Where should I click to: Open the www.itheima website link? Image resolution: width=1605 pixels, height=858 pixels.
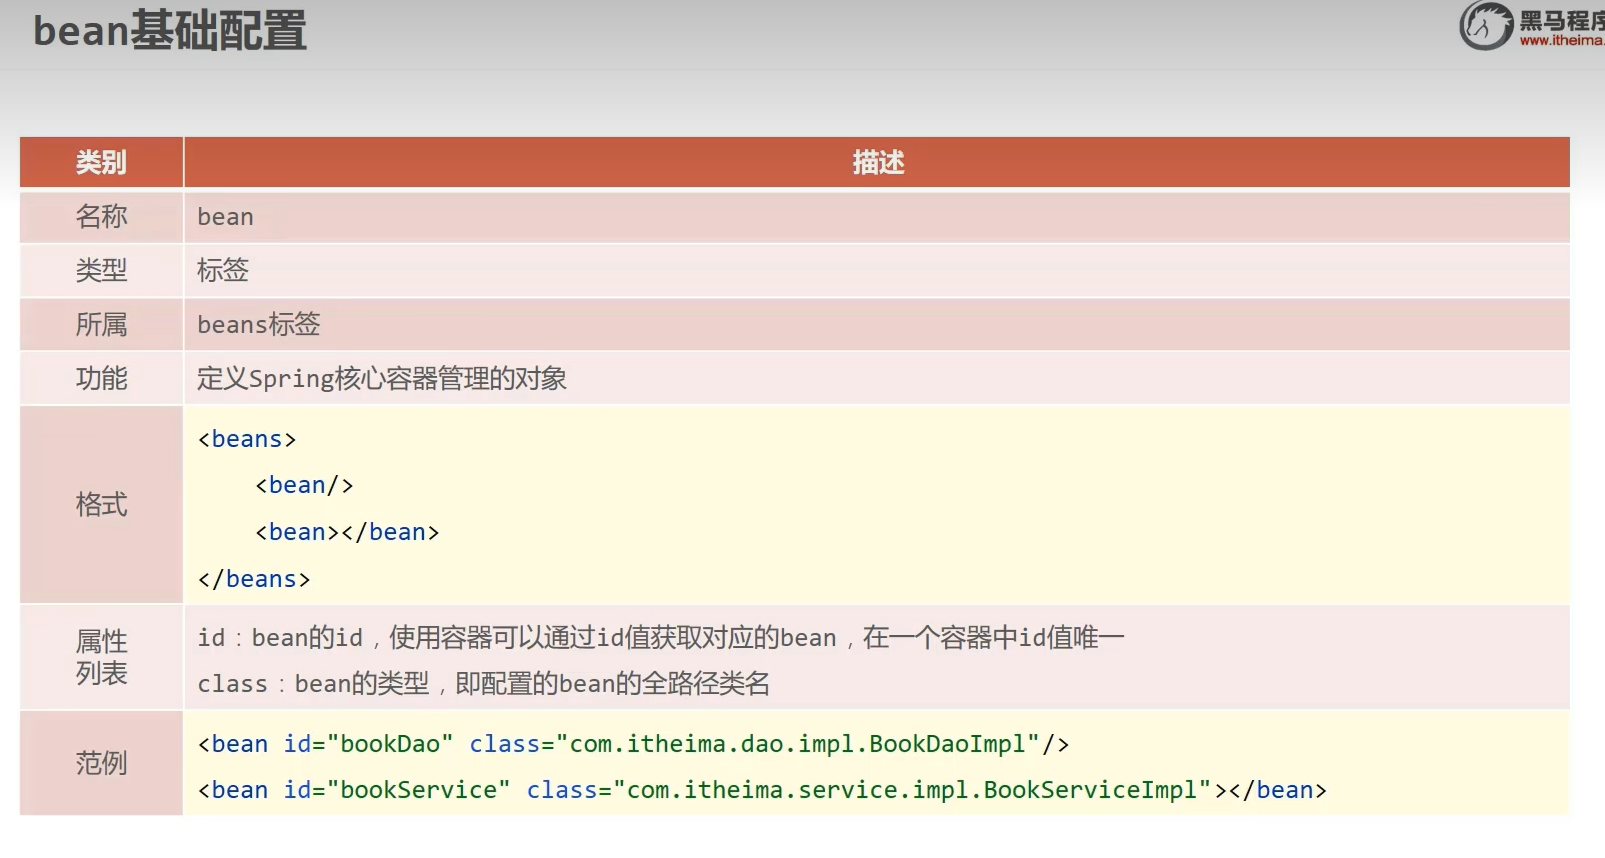point(1561,41)
